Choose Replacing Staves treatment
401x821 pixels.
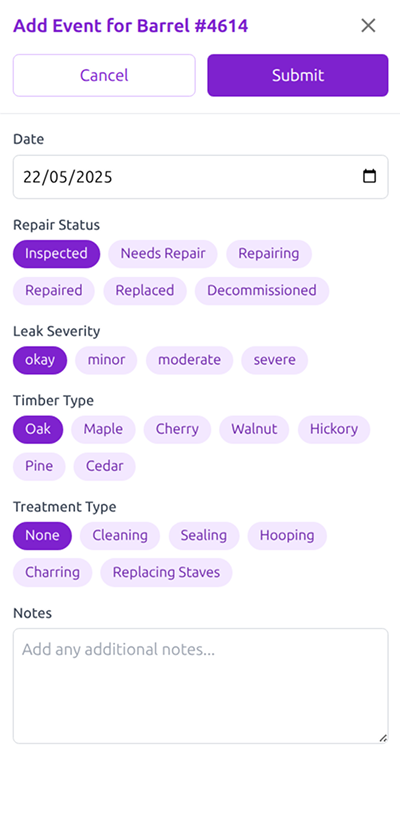click(x=166, y=573)
